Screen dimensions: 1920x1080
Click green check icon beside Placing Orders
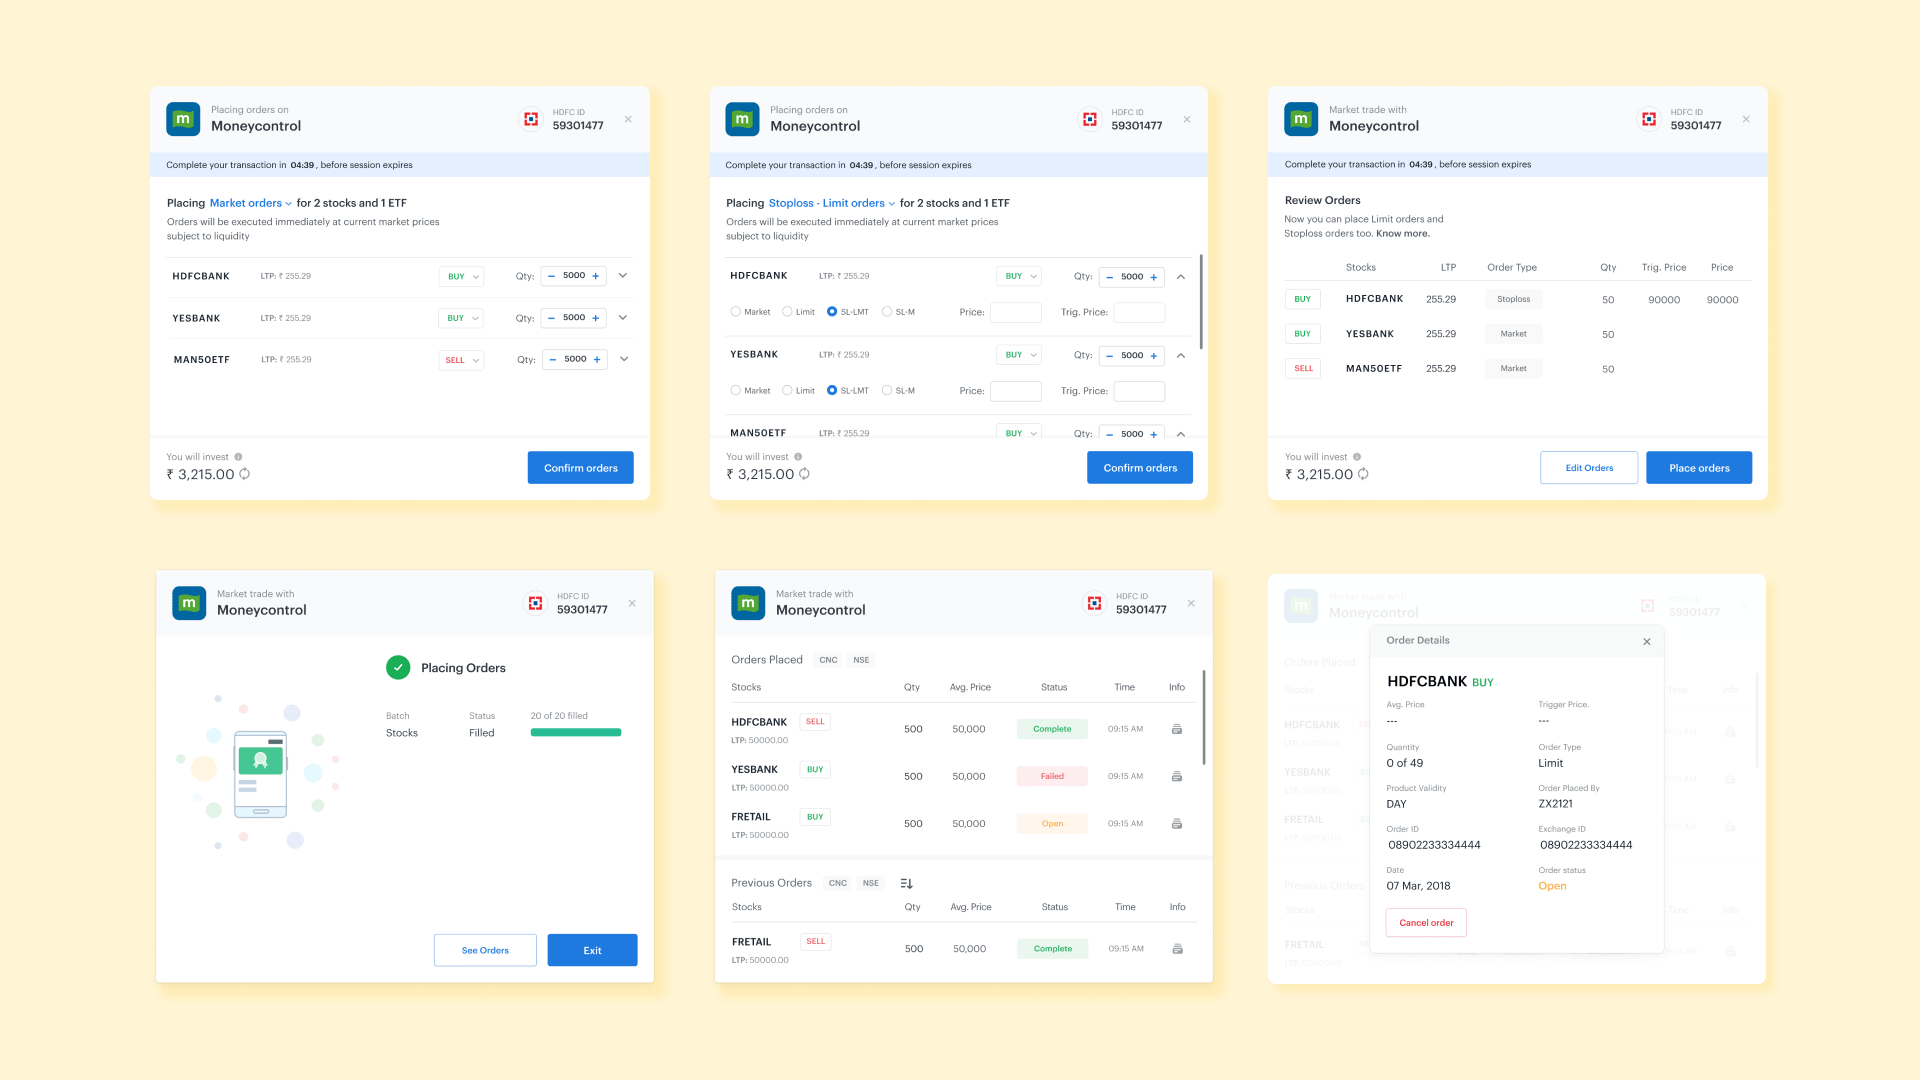click(x=398, y=668)
